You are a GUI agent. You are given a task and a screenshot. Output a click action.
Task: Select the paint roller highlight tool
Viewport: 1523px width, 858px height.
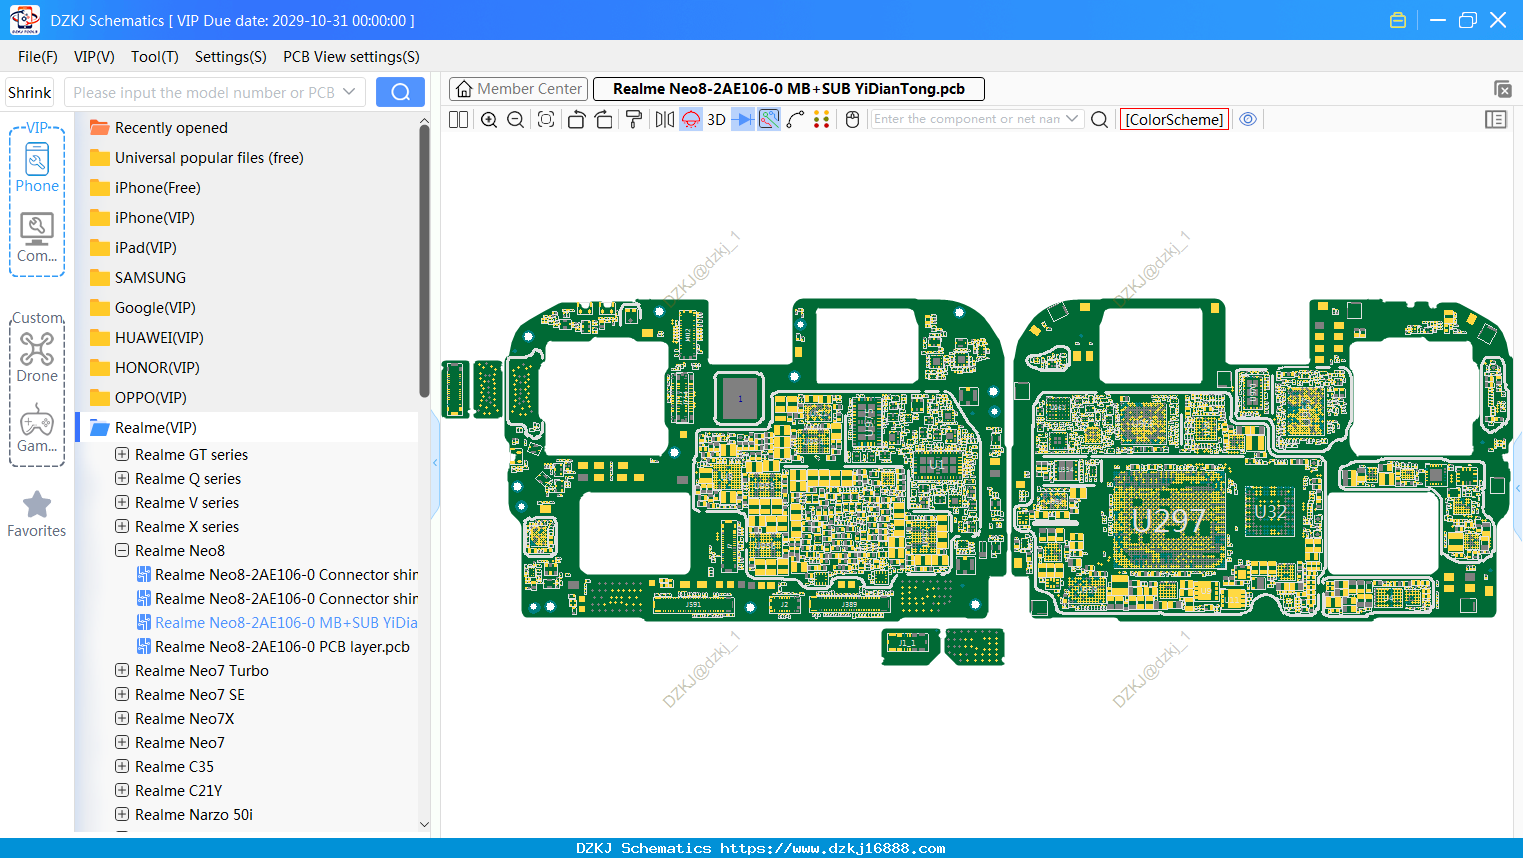tap(634, 120)
